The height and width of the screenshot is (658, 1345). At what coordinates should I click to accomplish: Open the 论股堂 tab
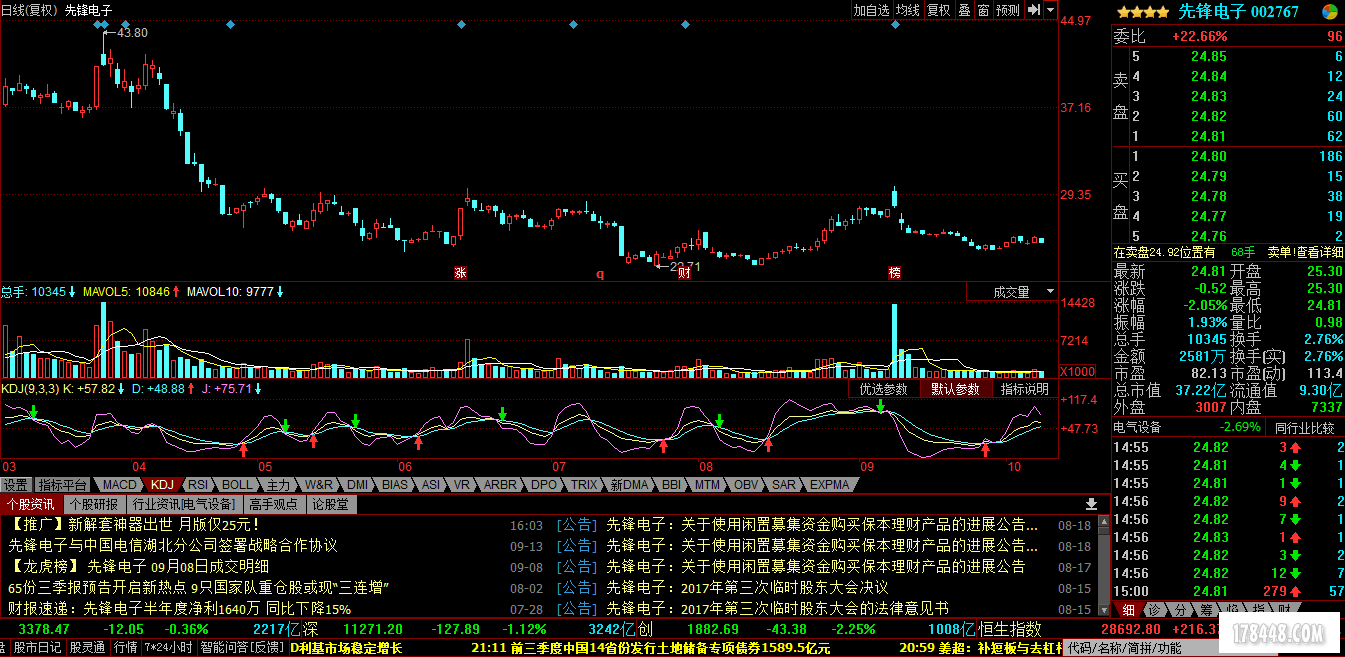click(x=330, y=504)
